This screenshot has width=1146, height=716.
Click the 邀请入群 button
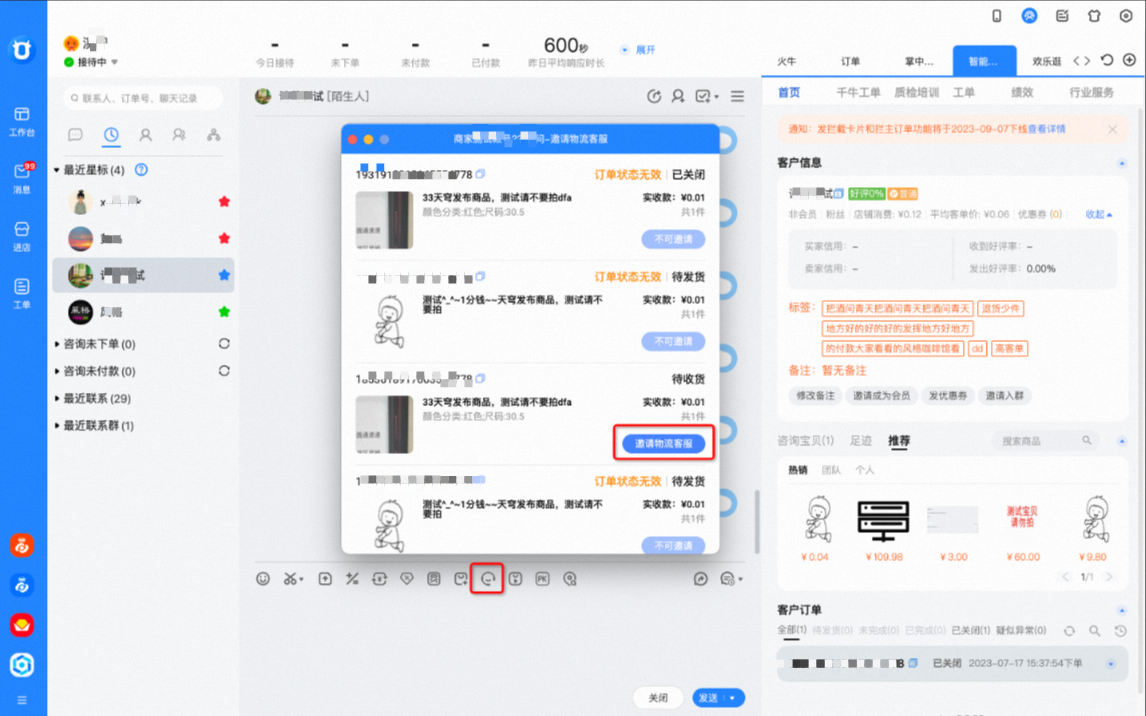pyautogui.click(x=1004, y=395)
